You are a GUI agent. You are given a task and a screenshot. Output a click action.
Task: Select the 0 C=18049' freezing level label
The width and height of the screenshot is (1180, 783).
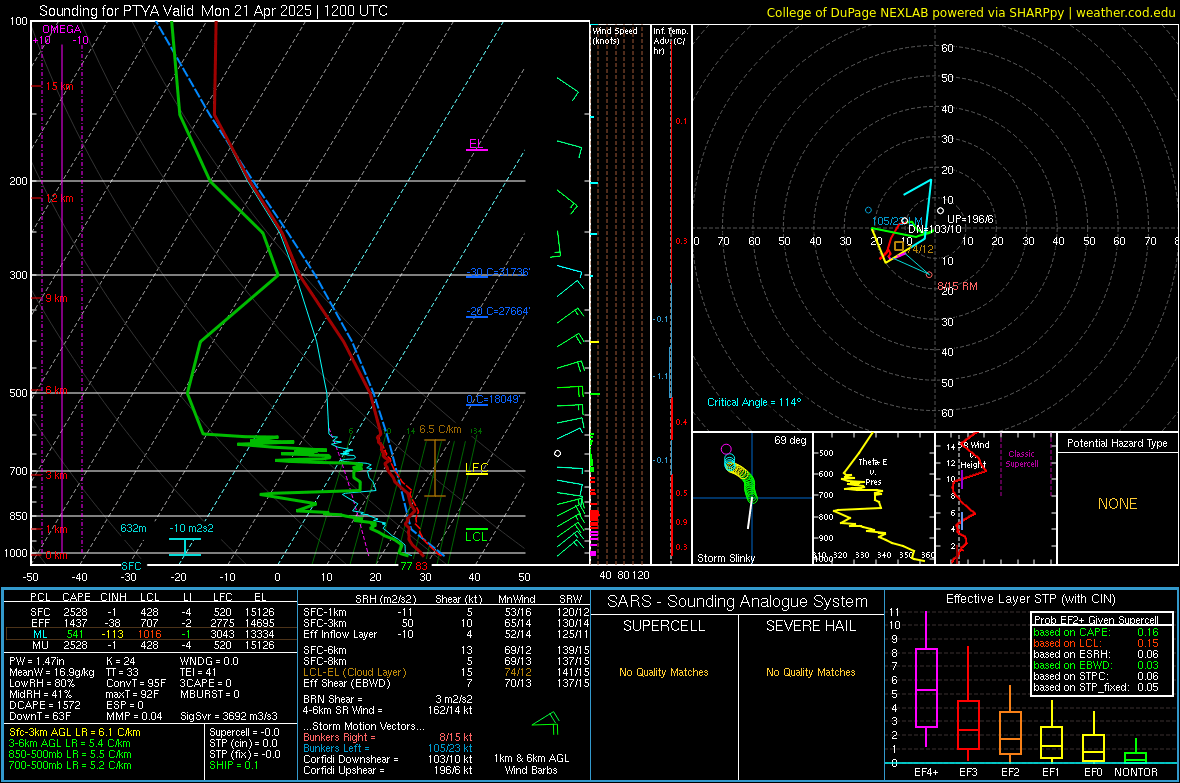point(494,399)
